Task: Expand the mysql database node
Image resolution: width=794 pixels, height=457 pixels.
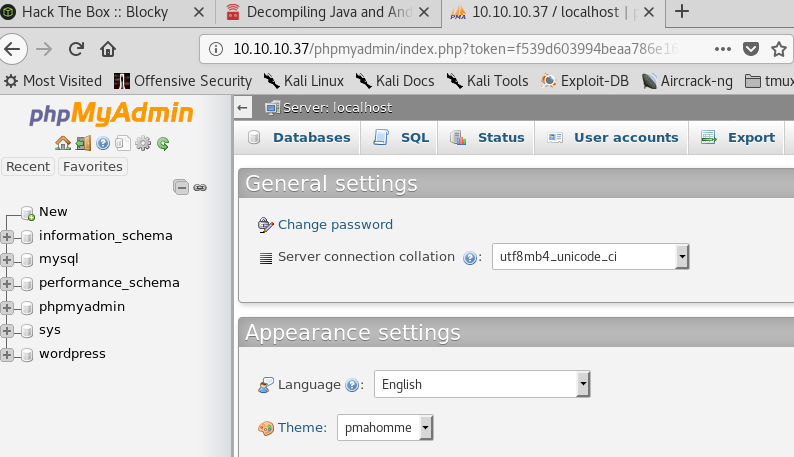Action: coord(9,260)
